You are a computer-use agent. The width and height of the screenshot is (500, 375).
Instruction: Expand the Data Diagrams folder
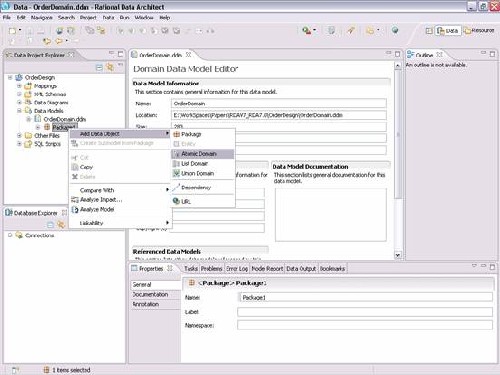coord(19,102)
